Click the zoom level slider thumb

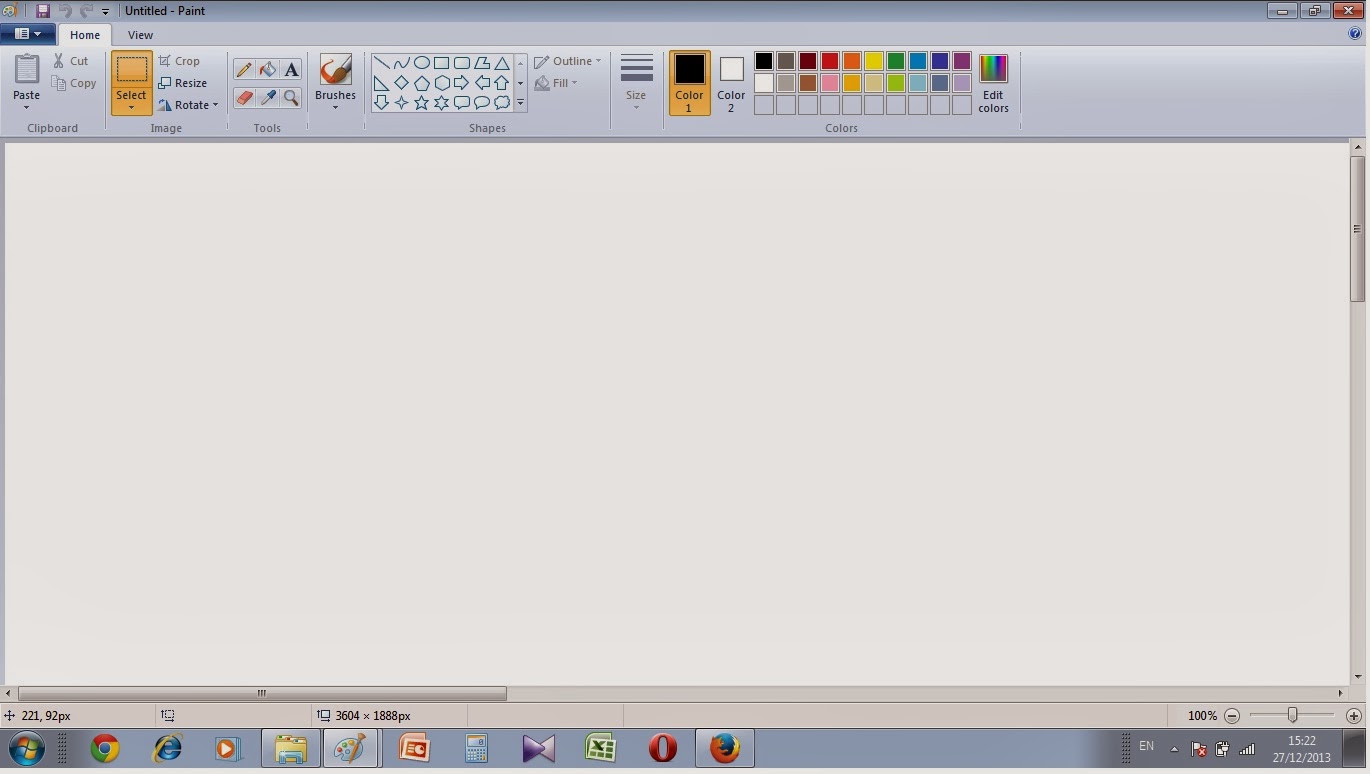point(1292,715)
